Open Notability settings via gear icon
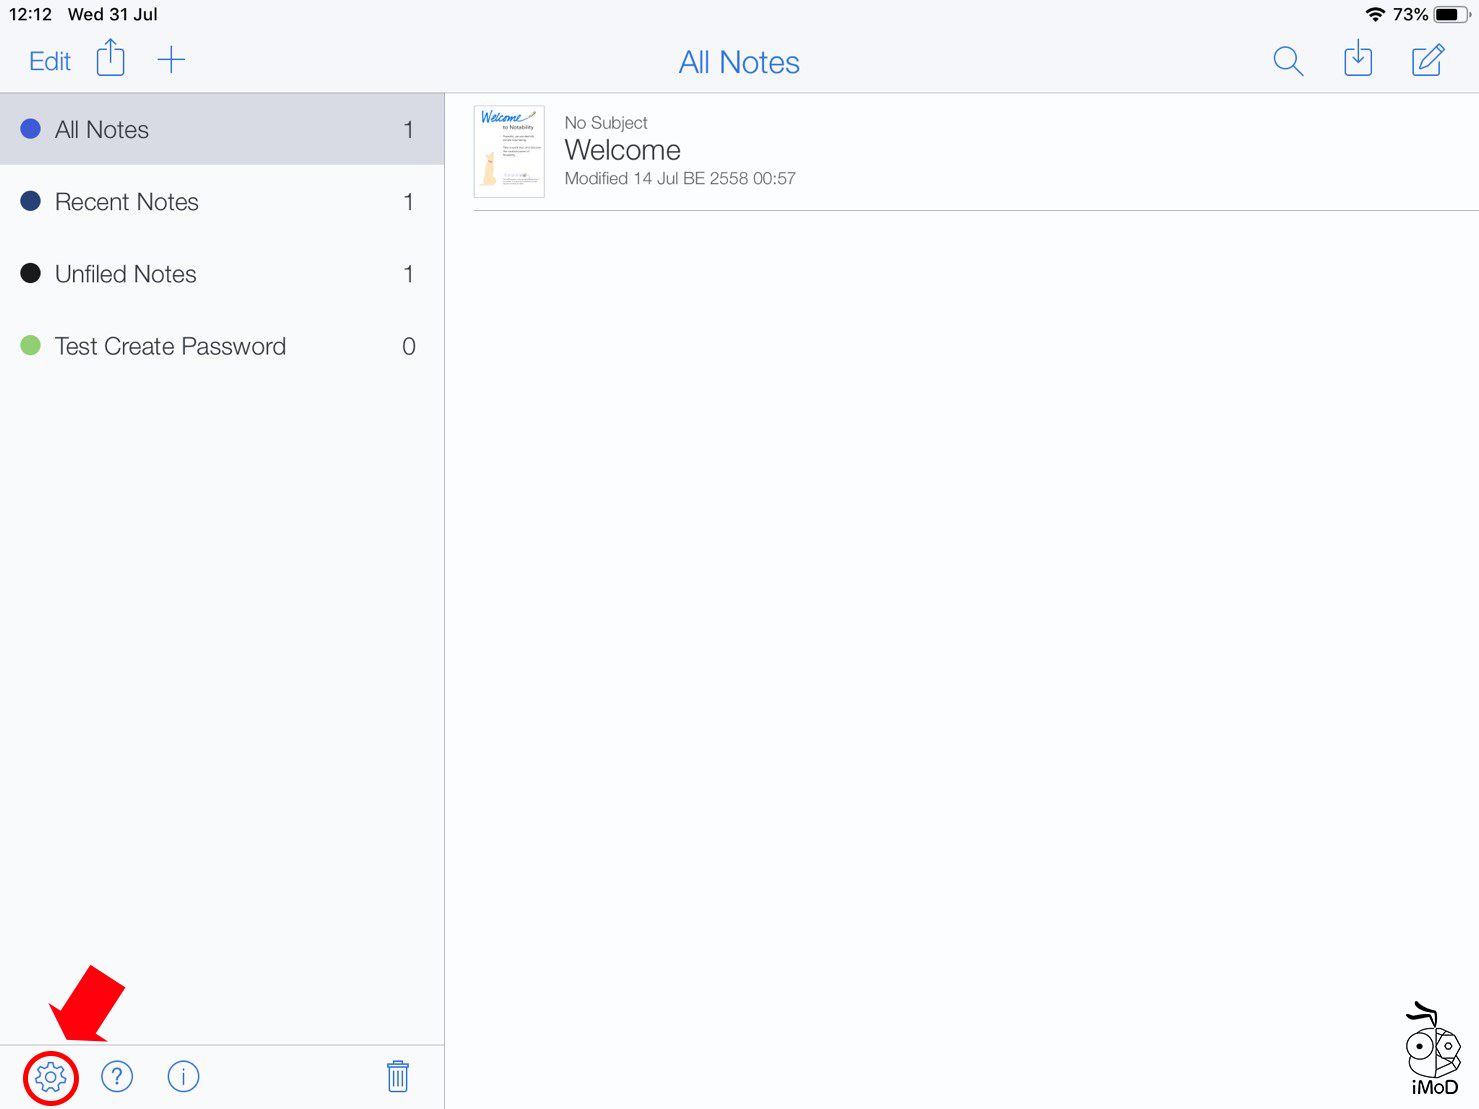1479x1109 pixels. point(50,1077)
